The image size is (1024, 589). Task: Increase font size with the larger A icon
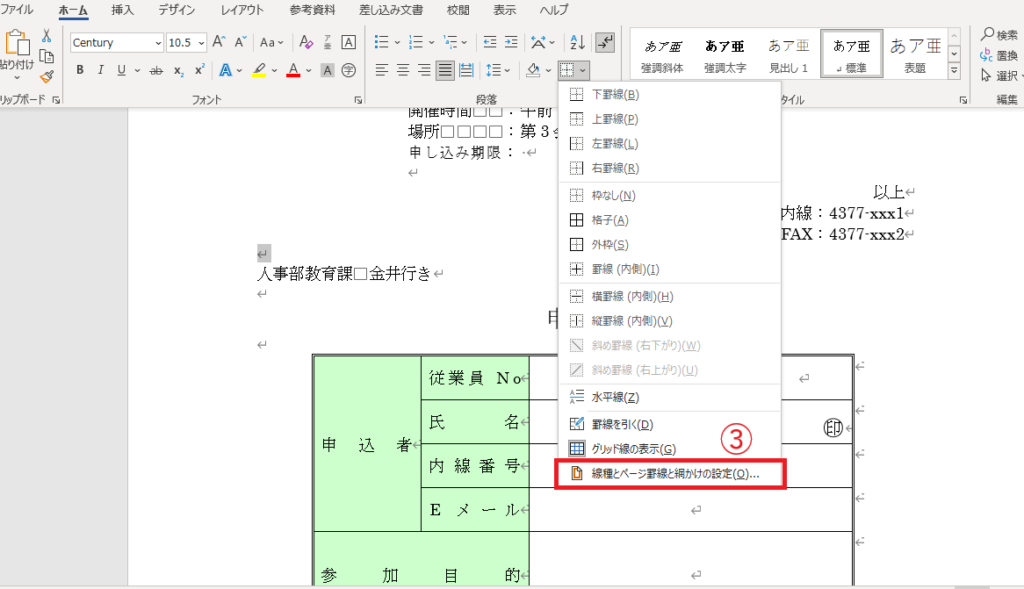pos(219,42)
